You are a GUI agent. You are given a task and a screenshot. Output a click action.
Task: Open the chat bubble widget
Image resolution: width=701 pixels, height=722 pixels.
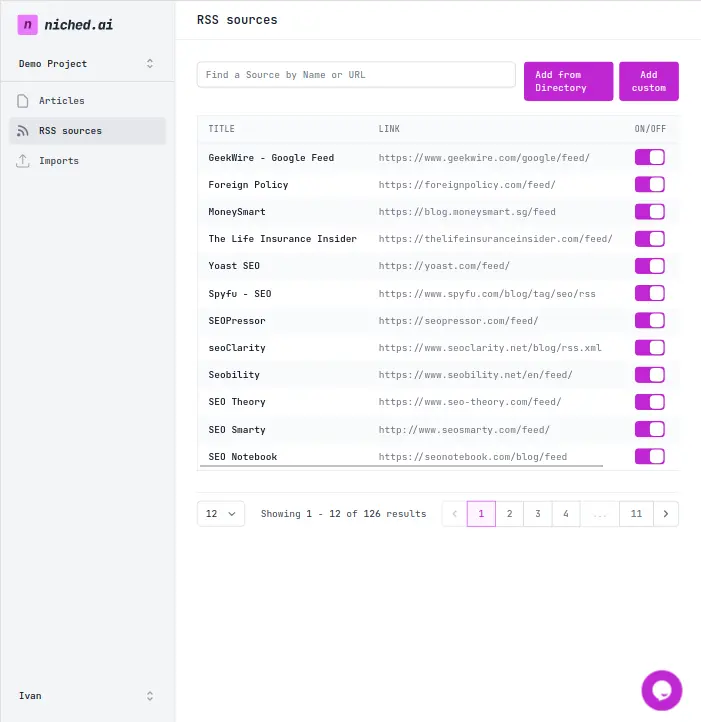click(661, 690)
